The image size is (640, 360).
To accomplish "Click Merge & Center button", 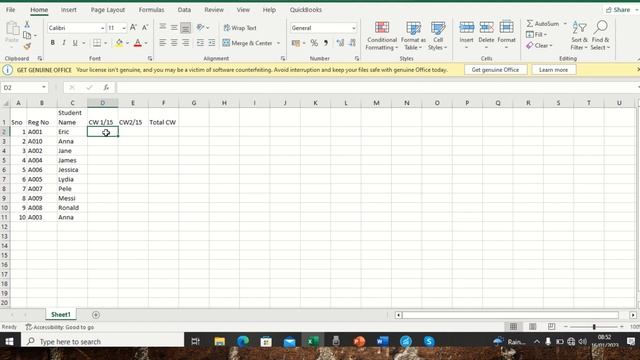I will pos(248,43).
